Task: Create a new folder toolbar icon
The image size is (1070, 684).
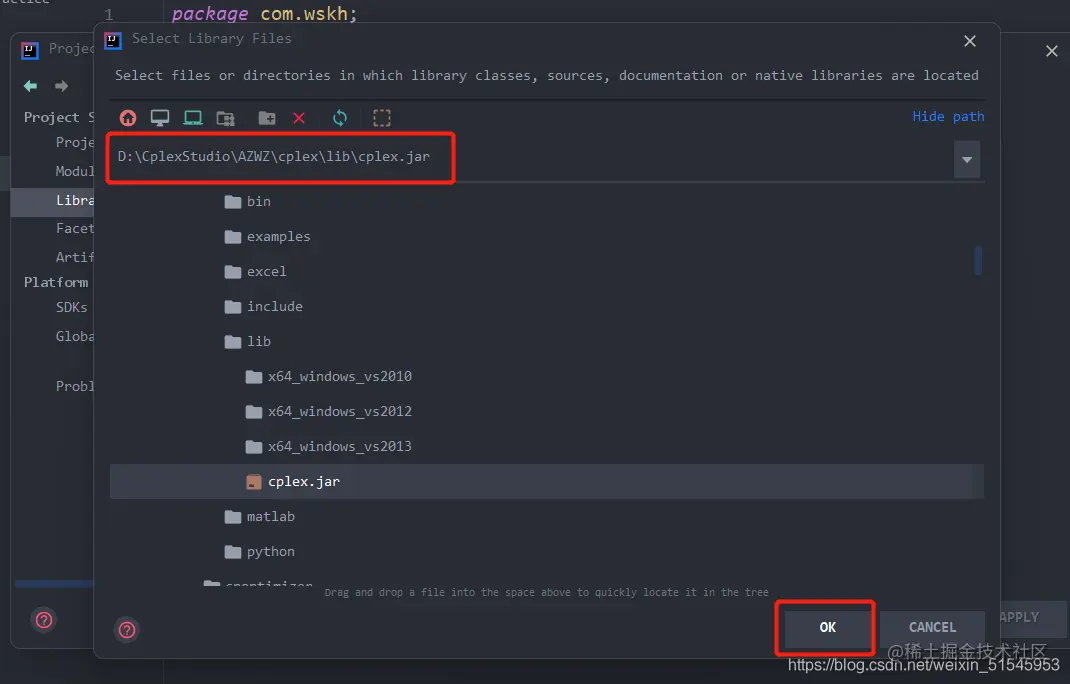Action: click(267, 118)
